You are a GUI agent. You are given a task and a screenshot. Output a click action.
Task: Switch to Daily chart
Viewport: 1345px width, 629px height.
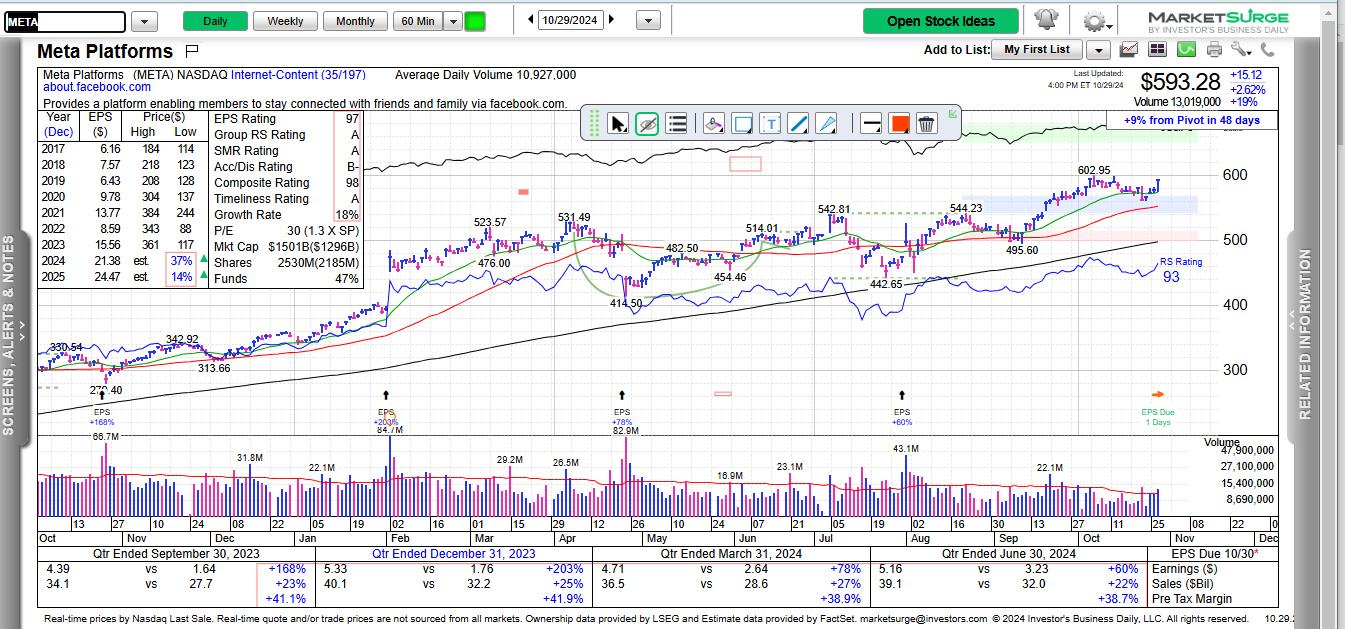[215, 21]
